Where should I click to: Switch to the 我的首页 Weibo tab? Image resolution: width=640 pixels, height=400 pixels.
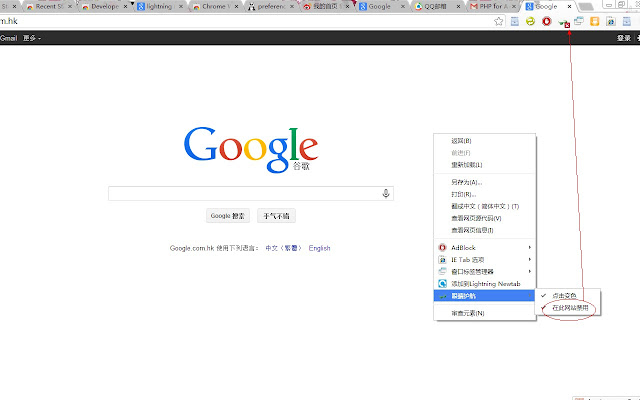tap(326, 7)
